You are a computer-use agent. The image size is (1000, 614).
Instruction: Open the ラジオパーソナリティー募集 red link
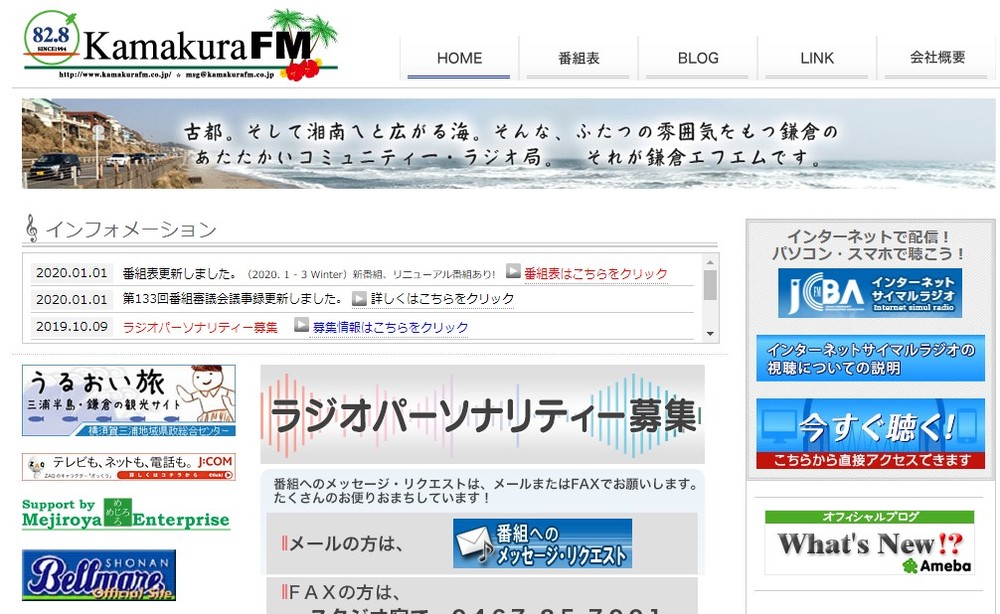click(200, 327)
